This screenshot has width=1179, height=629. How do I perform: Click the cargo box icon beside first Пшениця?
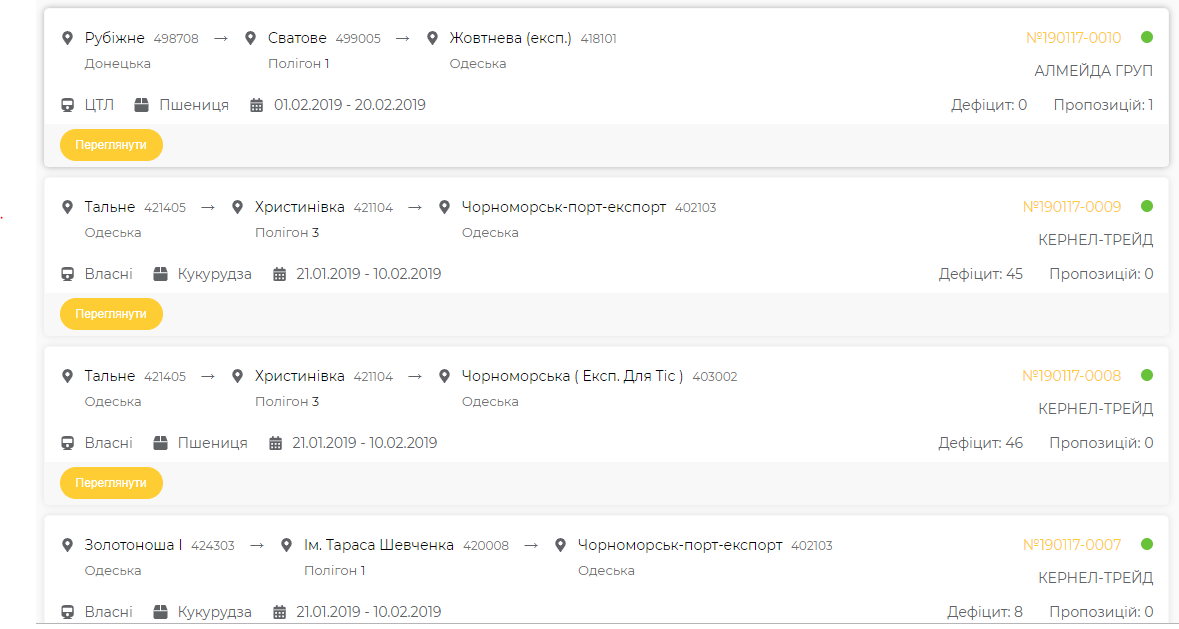[x=141, y=105]
